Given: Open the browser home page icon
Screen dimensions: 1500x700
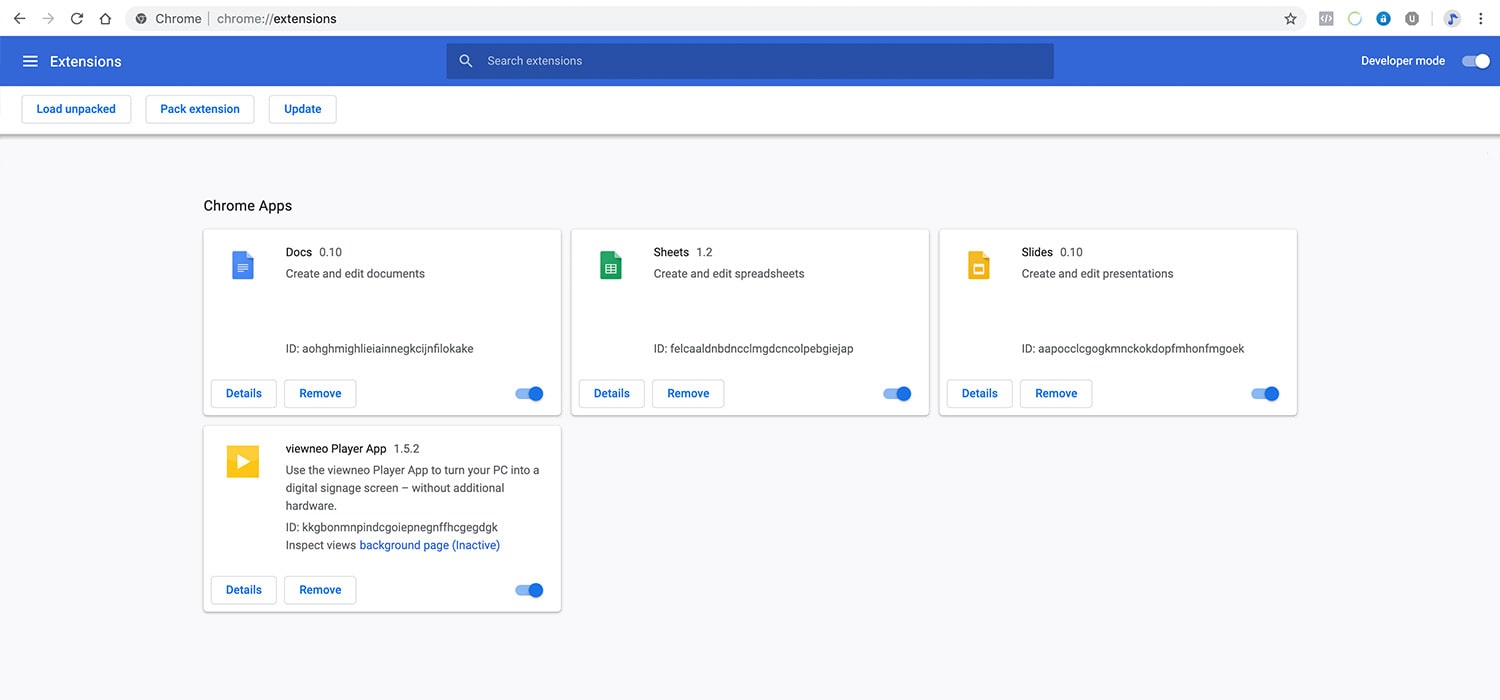Looking at the screenshot, I should 105,18.
